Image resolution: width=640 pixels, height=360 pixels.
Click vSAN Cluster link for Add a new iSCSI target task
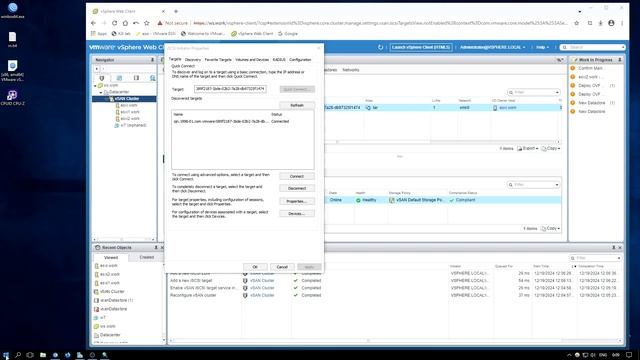tap(262, 281)
